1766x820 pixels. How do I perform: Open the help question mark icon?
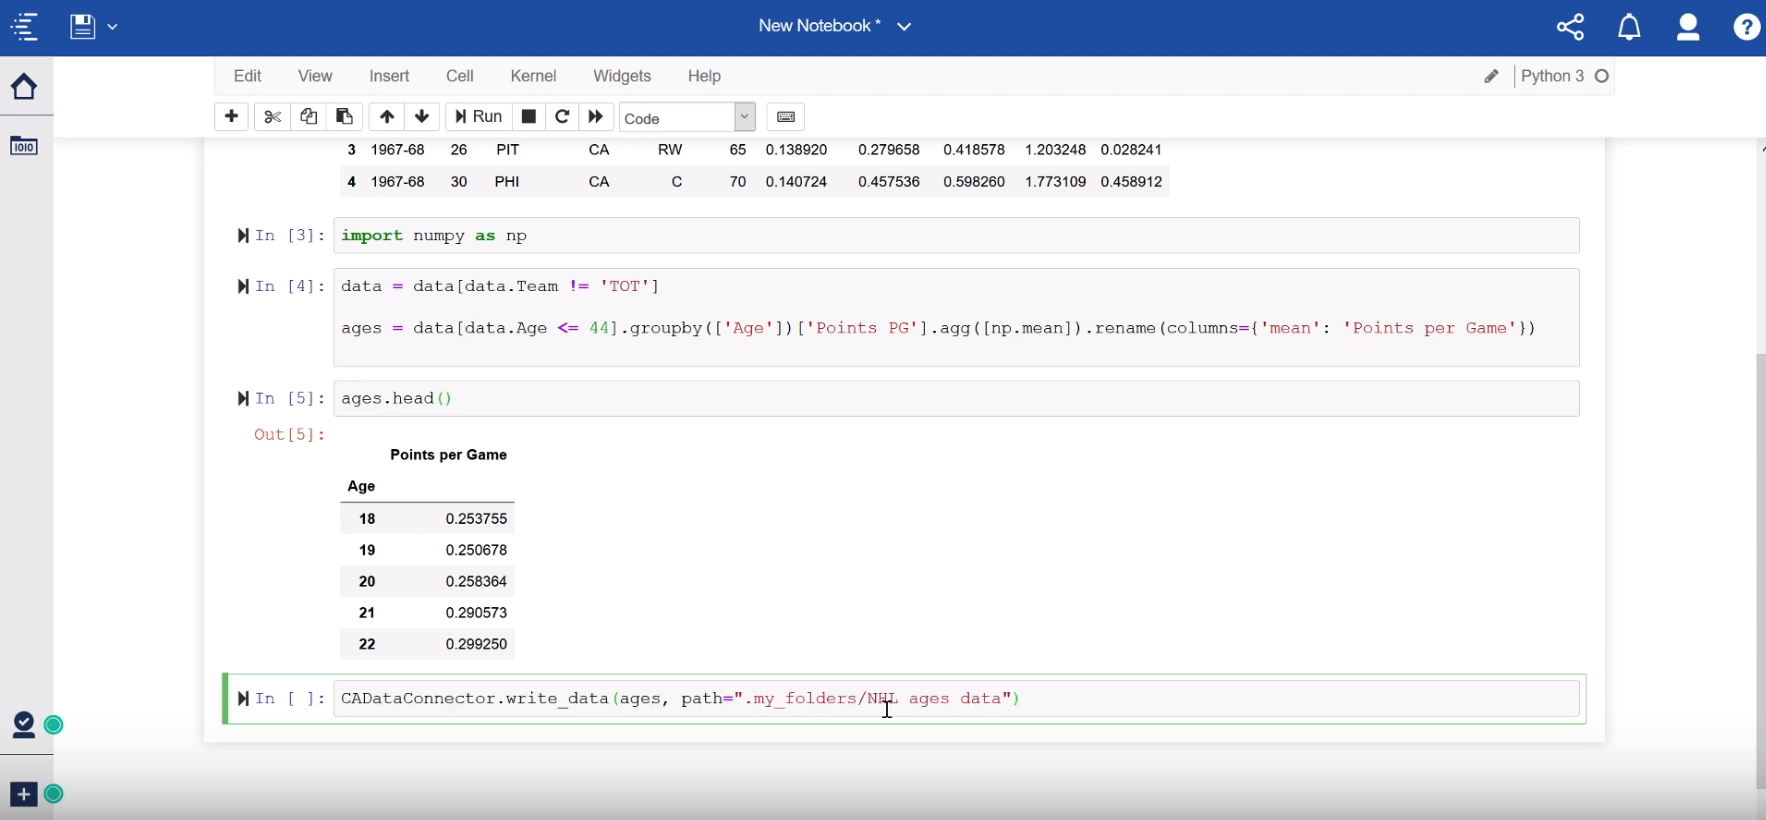tap(1747, 27)
